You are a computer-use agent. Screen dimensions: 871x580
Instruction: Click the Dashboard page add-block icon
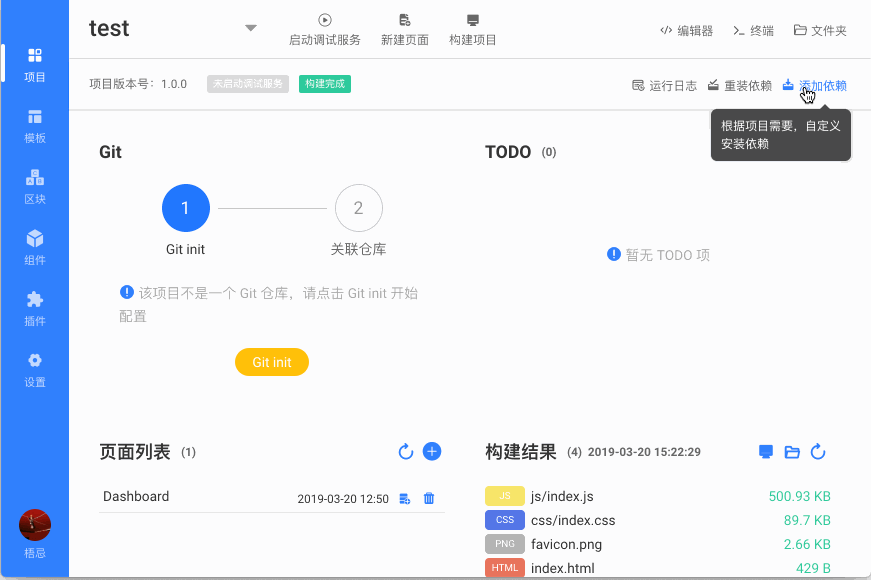[x=405, y=499]
